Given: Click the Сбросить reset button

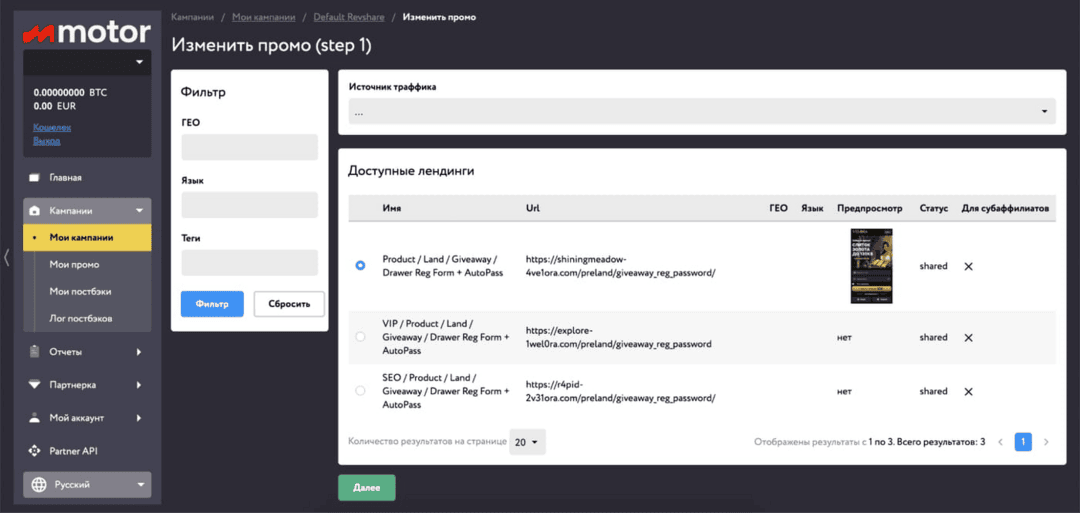Looking at the screenshot, I should pos(289,304).
